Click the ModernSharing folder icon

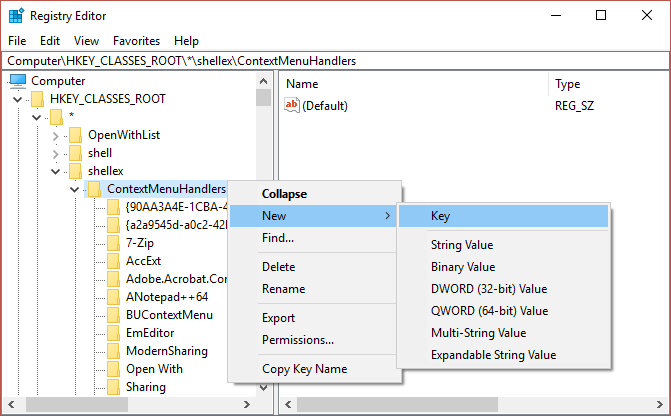pyautogui.click(x=113, y=351)
